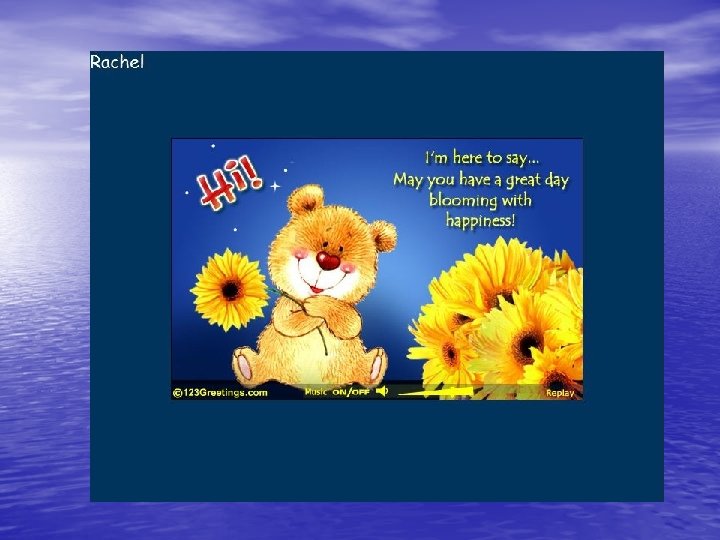
Task: Turn music OFF in the greeting card
Action: 361,392
